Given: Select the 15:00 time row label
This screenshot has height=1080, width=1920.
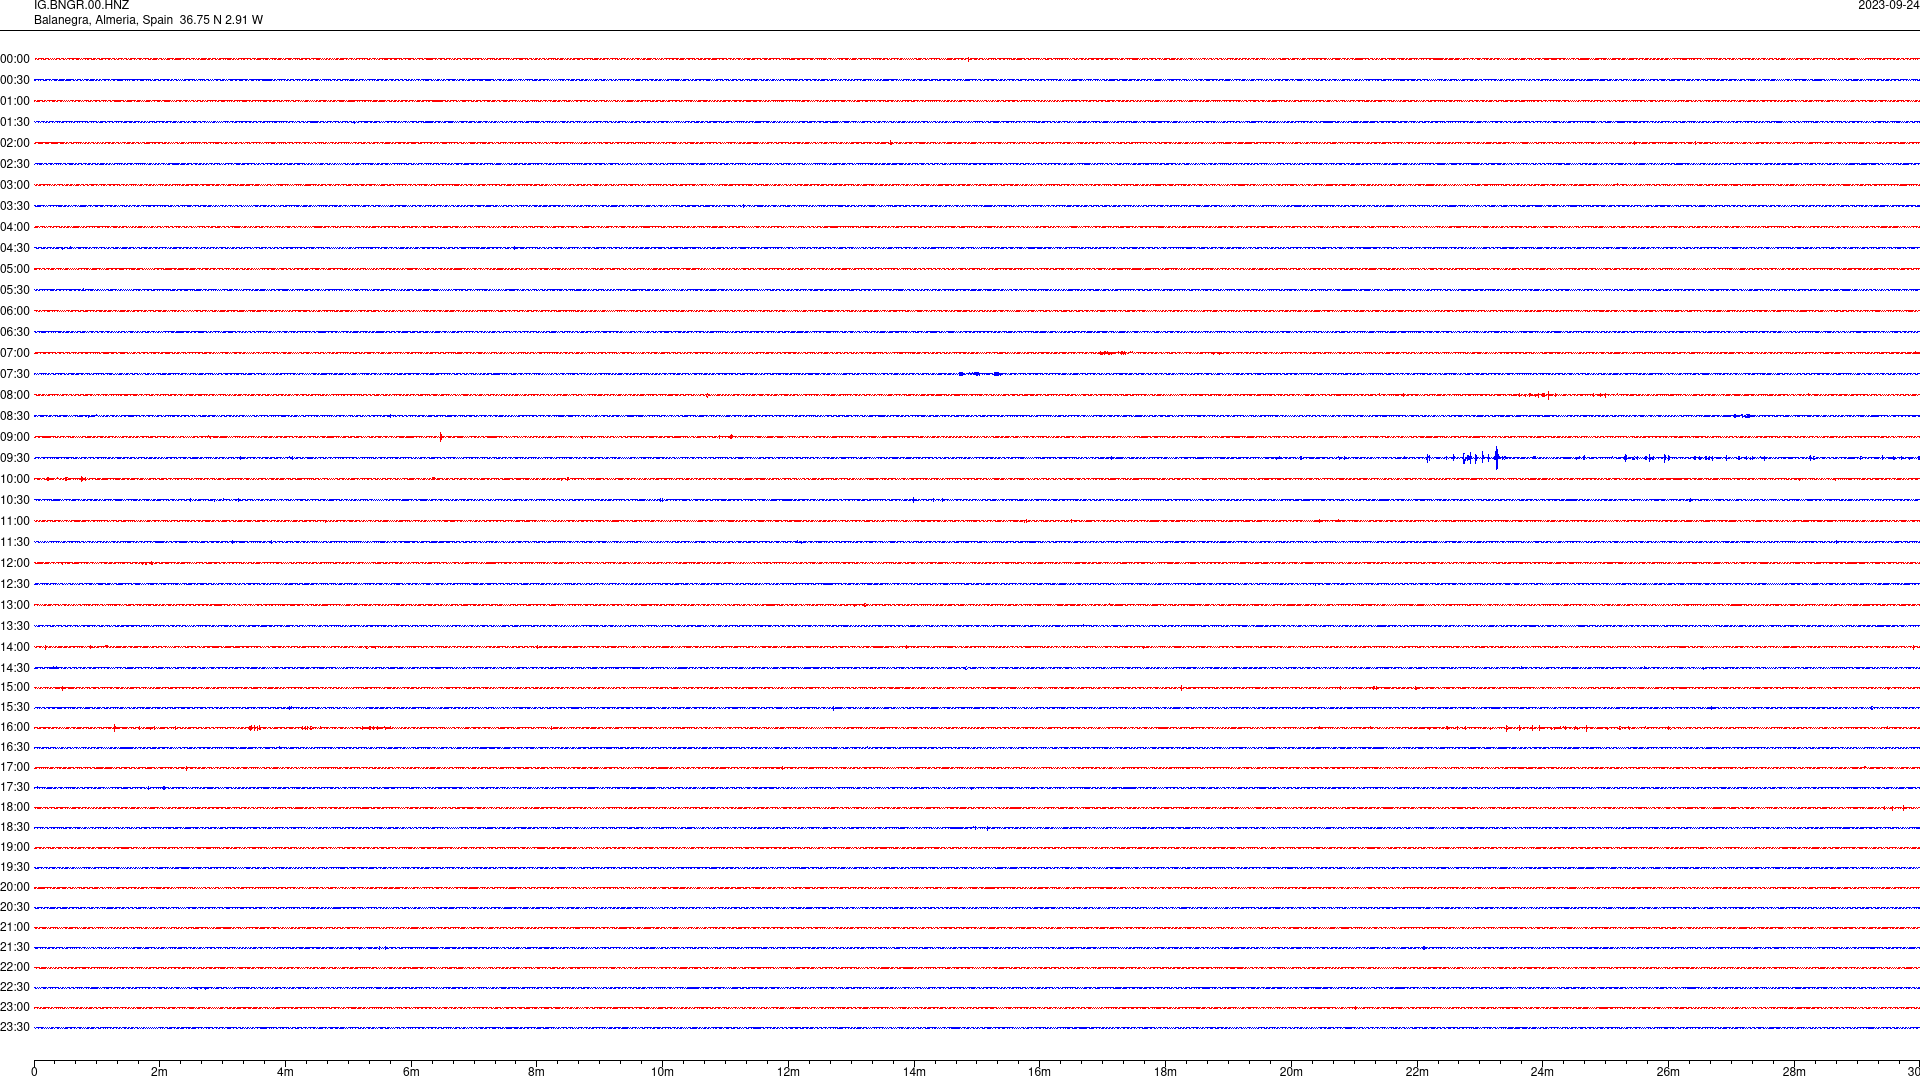Looking at the screenshot, I should [15, 687].
